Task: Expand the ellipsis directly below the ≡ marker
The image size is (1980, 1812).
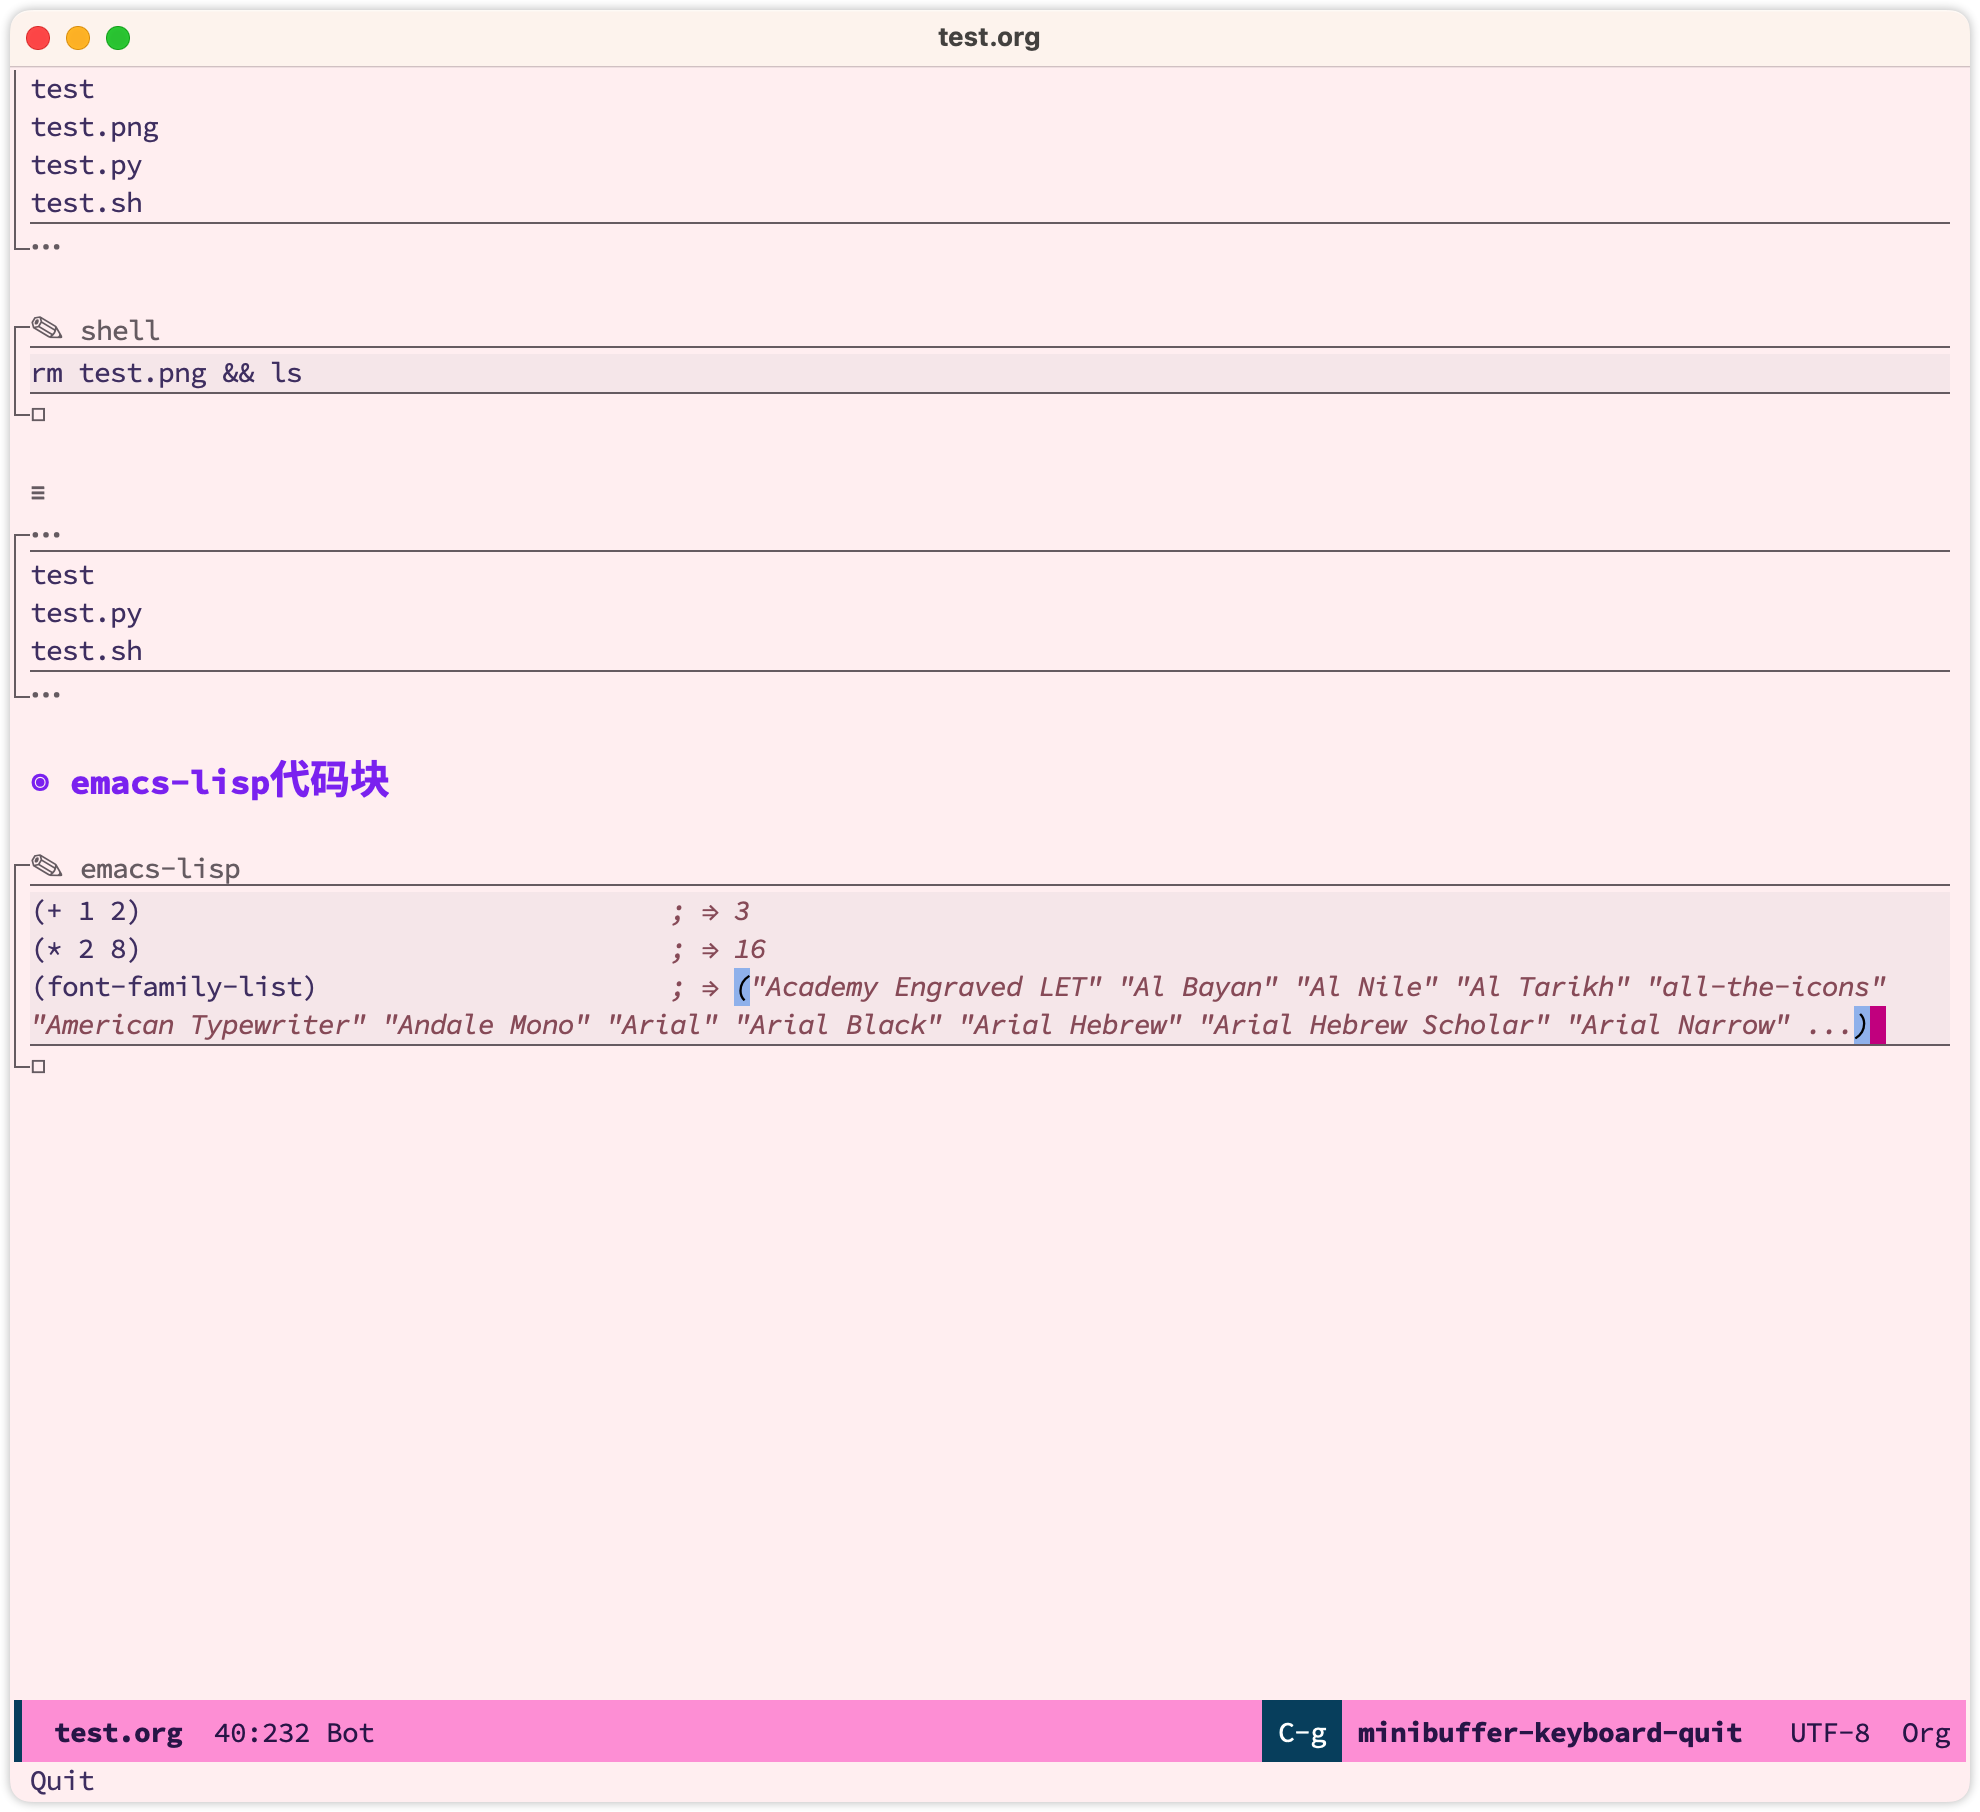Action: [46, 535]
